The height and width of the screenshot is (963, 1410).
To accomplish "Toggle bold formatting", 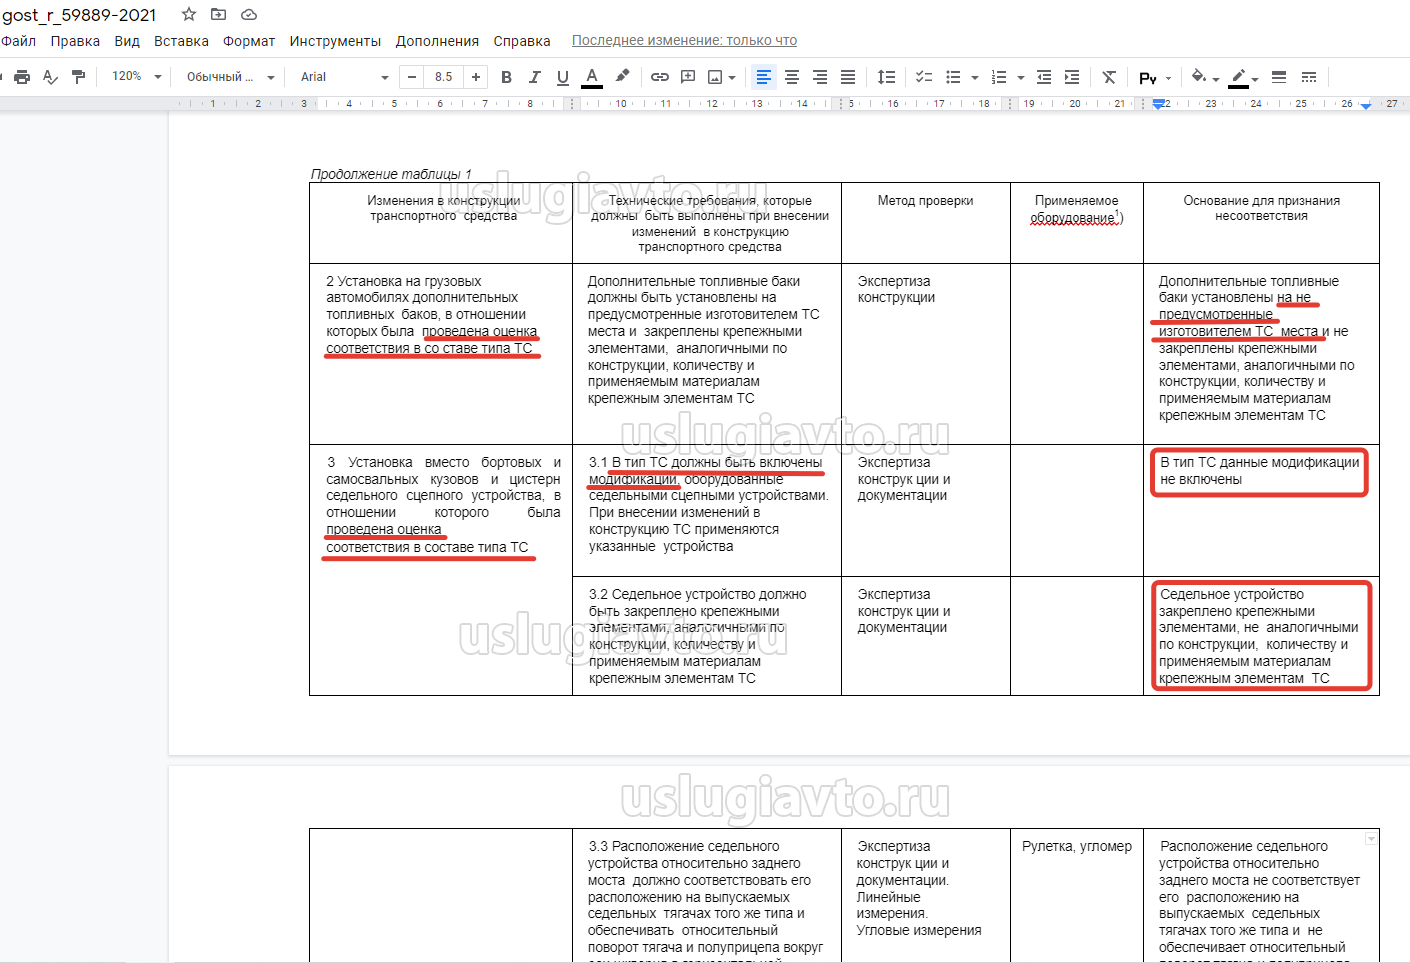I will pyautogui.click(x=506, y=77).
